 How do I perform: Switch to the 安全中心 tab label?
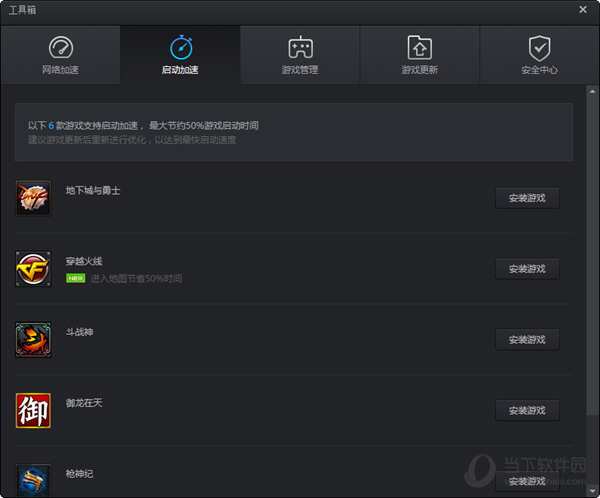coord(539,70)
